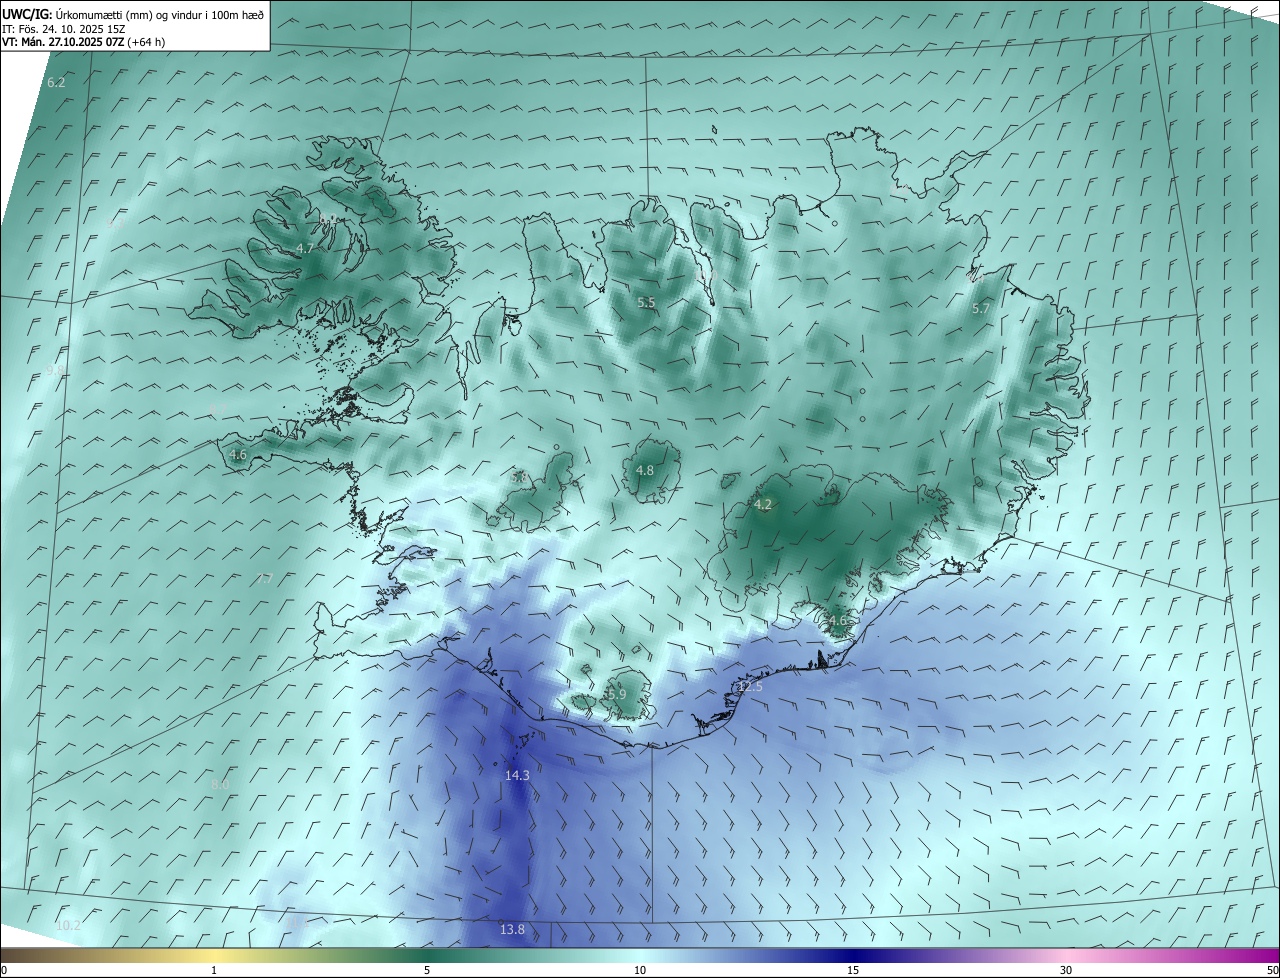Click the 5.9 value on the southern glacier
This screenshot has height=978, width=1280.
(x=617, y=693)
